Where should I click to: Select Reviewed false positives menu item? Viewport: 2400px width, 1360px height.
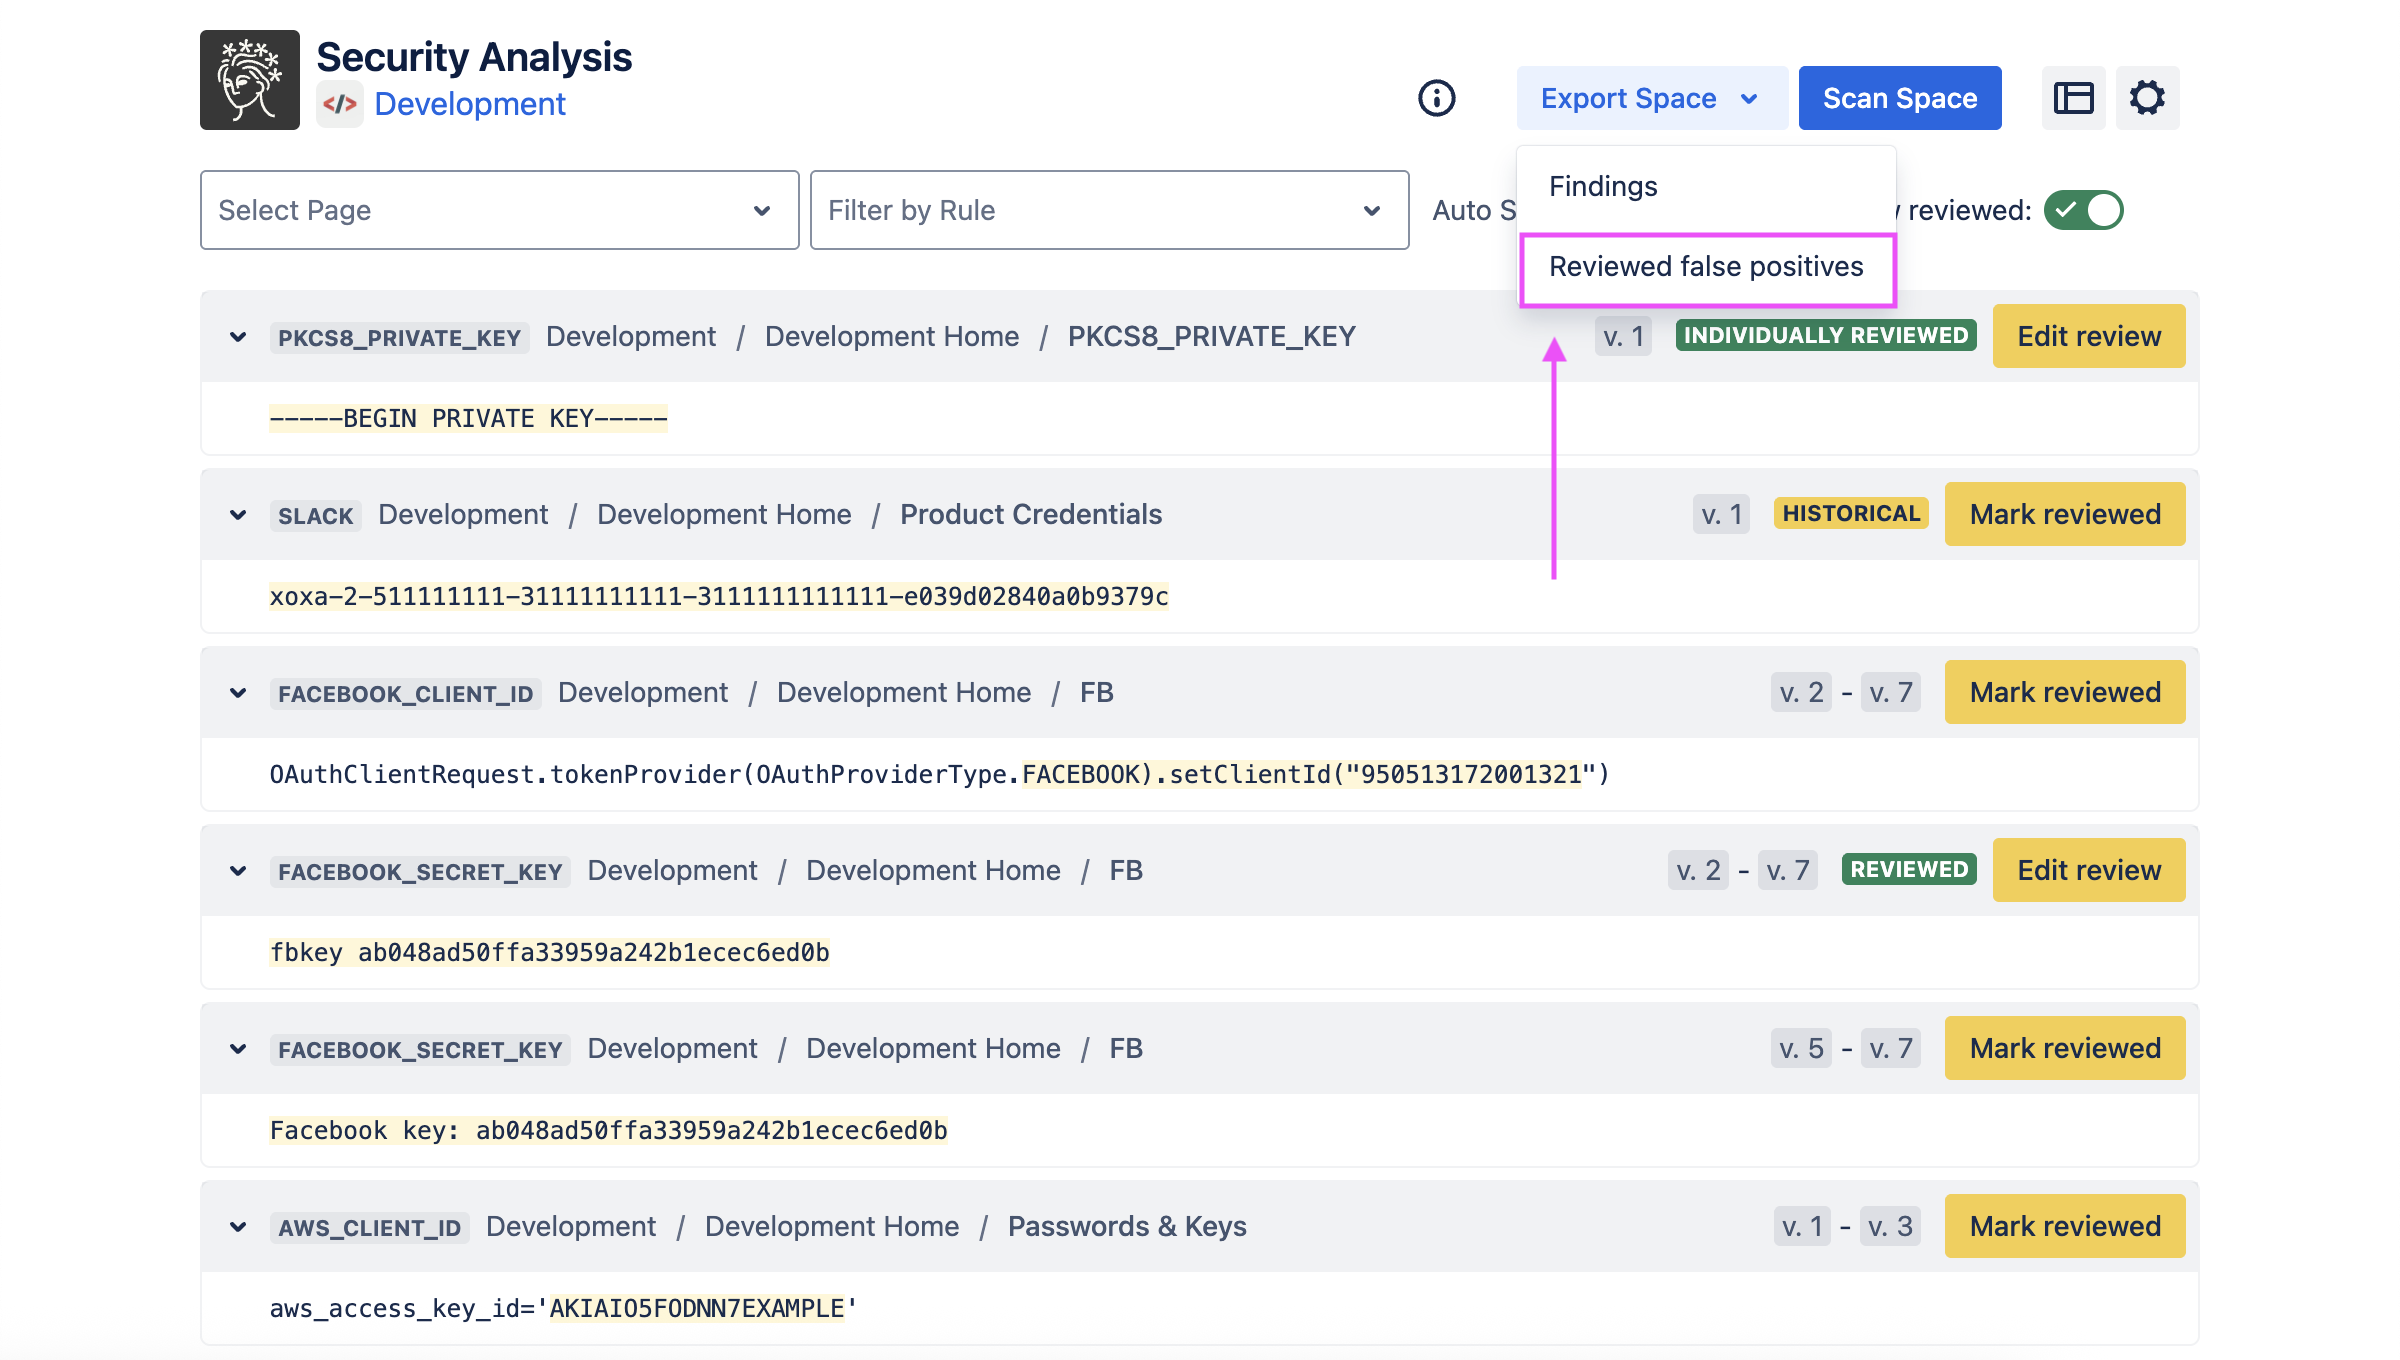[x=1706, y=267]
